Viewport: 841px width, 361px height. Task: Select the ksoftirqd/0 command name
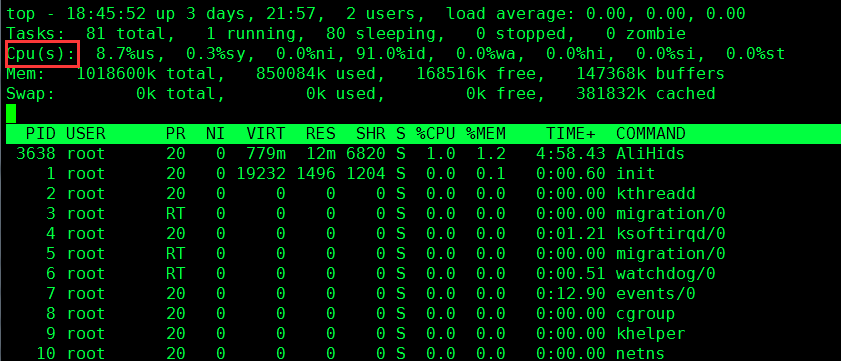coord(670,234)
